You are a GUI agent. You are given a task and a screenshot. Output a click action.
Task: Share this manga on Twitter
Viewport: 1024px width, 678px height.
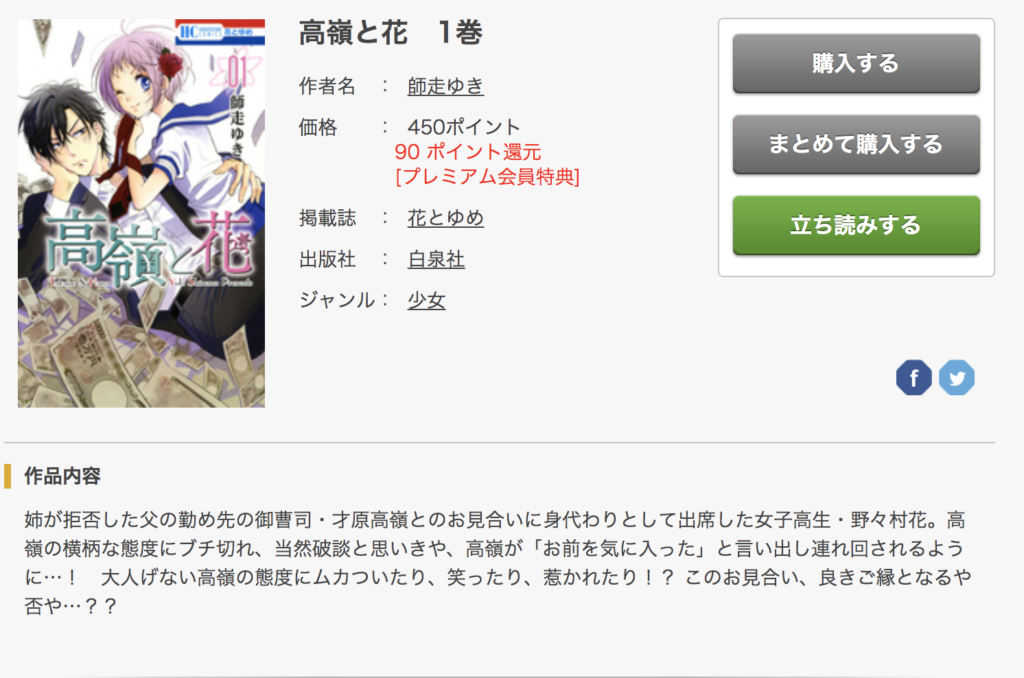pos(957,378)
